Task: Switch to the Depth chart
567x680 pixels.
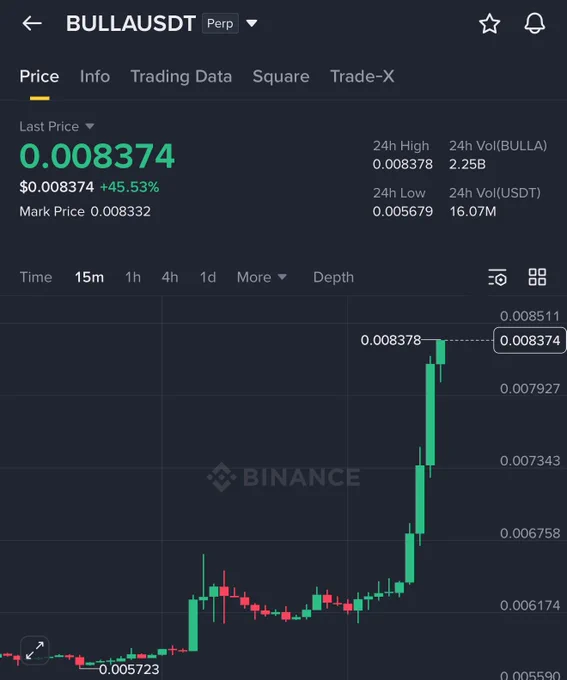Action: point(334,277)
